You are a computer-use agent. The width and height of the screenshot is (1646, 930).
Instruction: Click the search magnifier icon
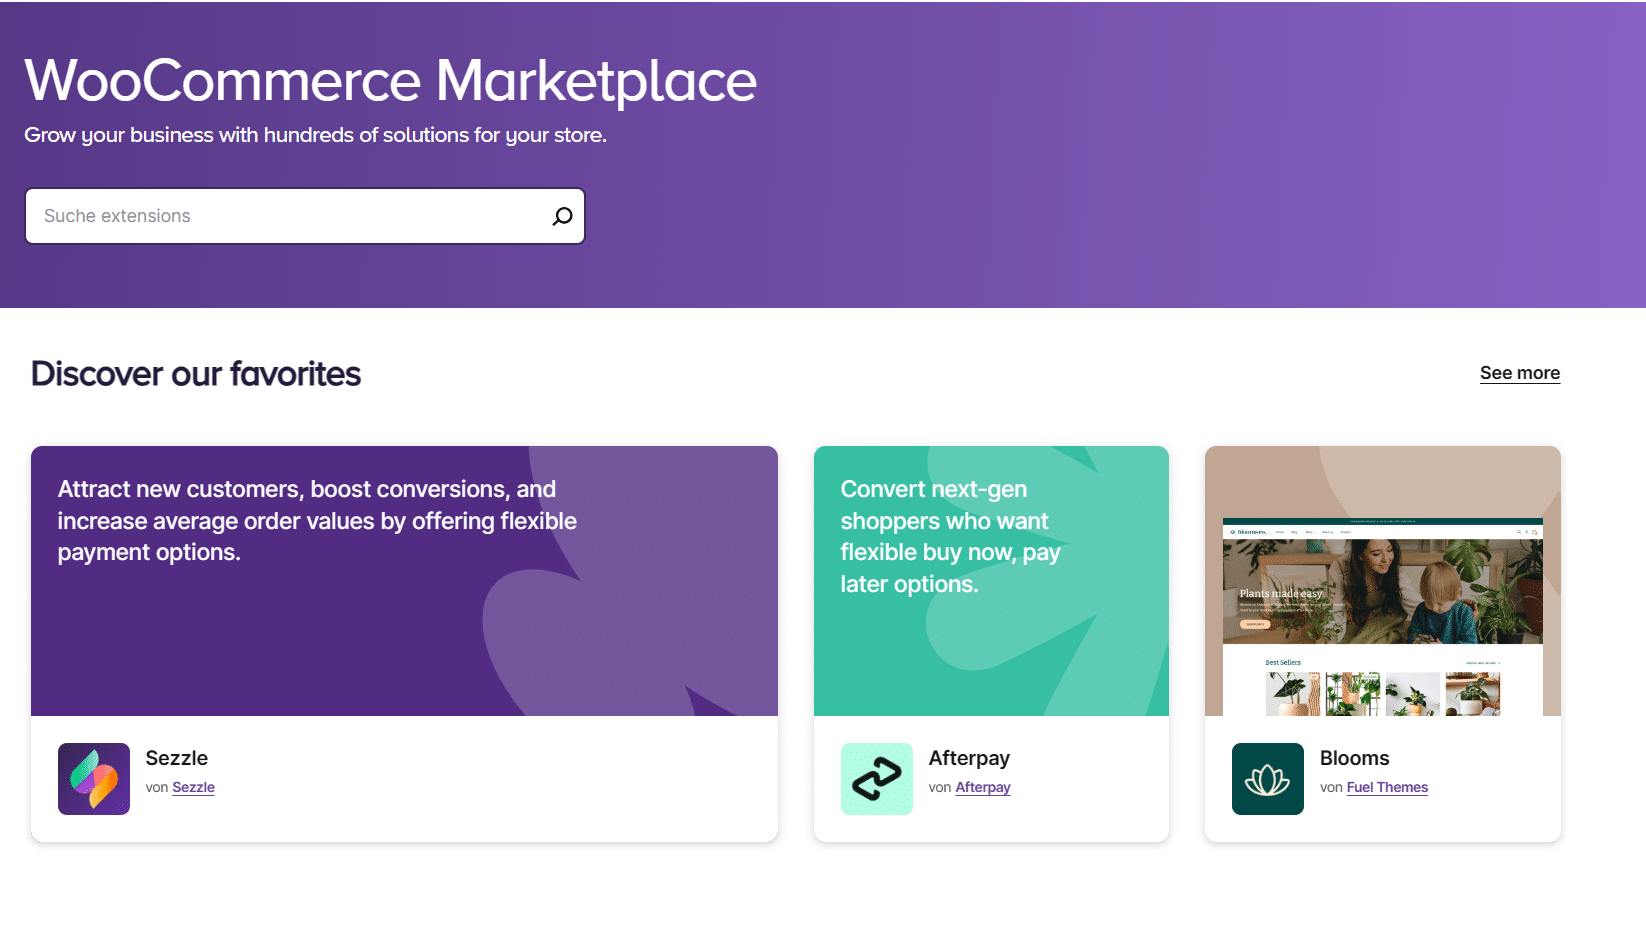(562, 216)
